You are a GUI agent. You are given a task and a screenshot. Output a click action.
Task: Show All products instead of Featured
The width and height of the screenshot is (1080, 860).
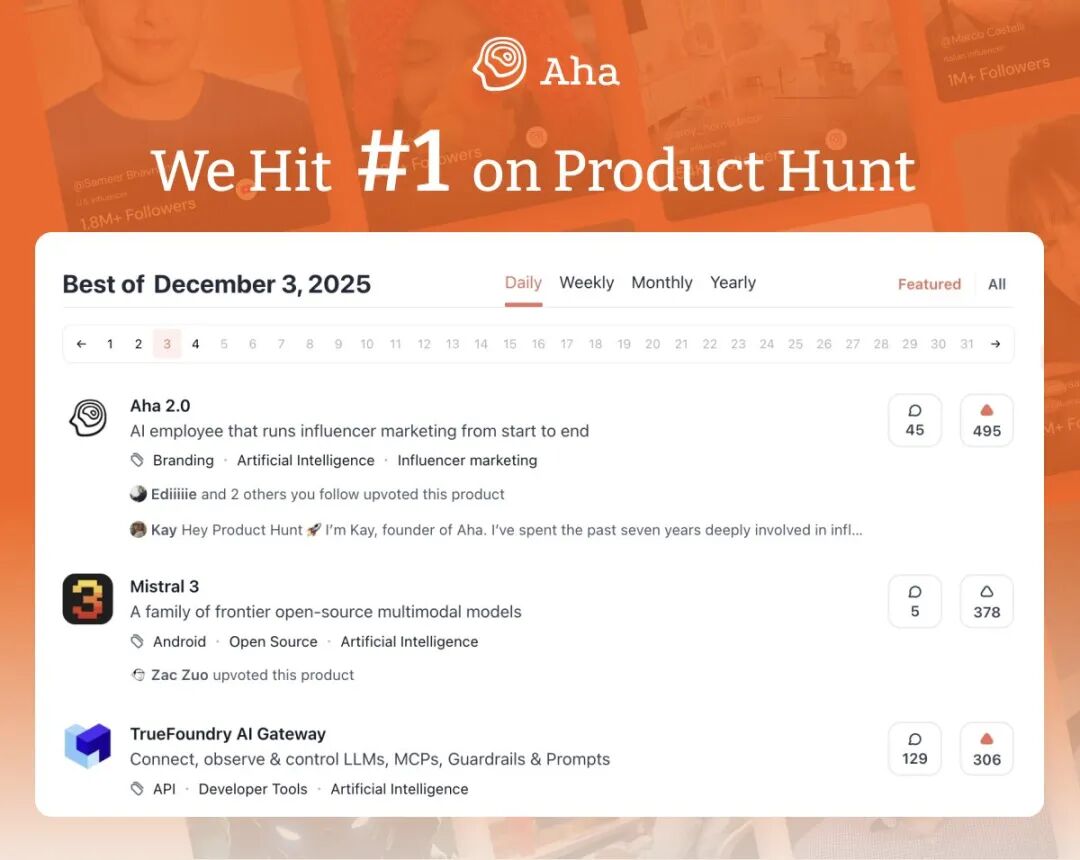(997, 284)
